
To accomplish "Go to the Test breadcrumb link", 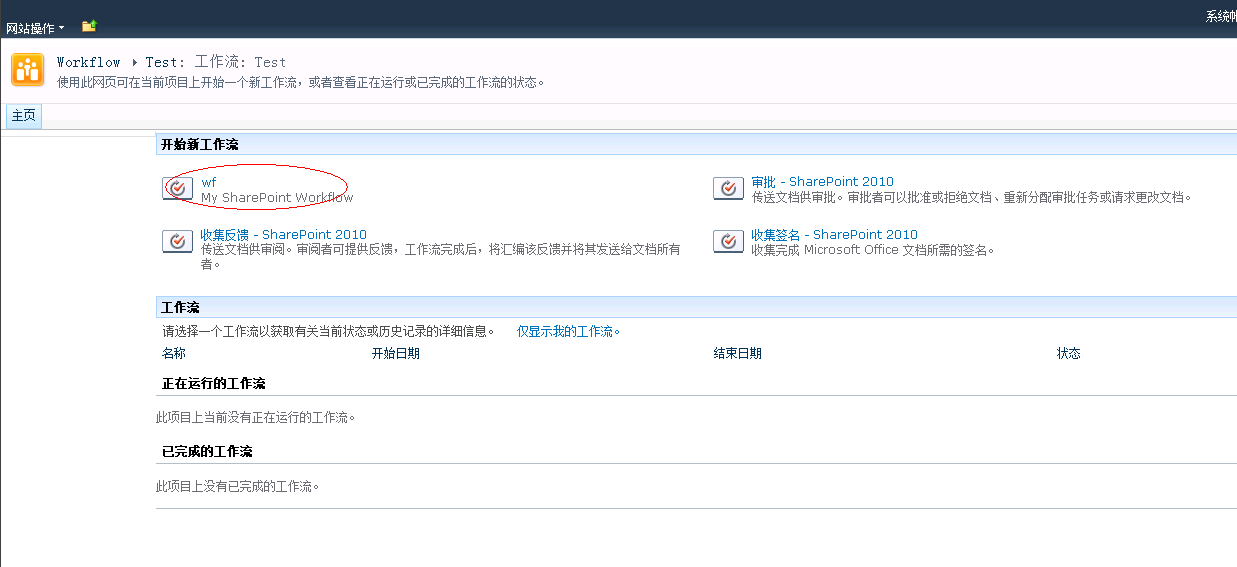I will pos(161,62).
